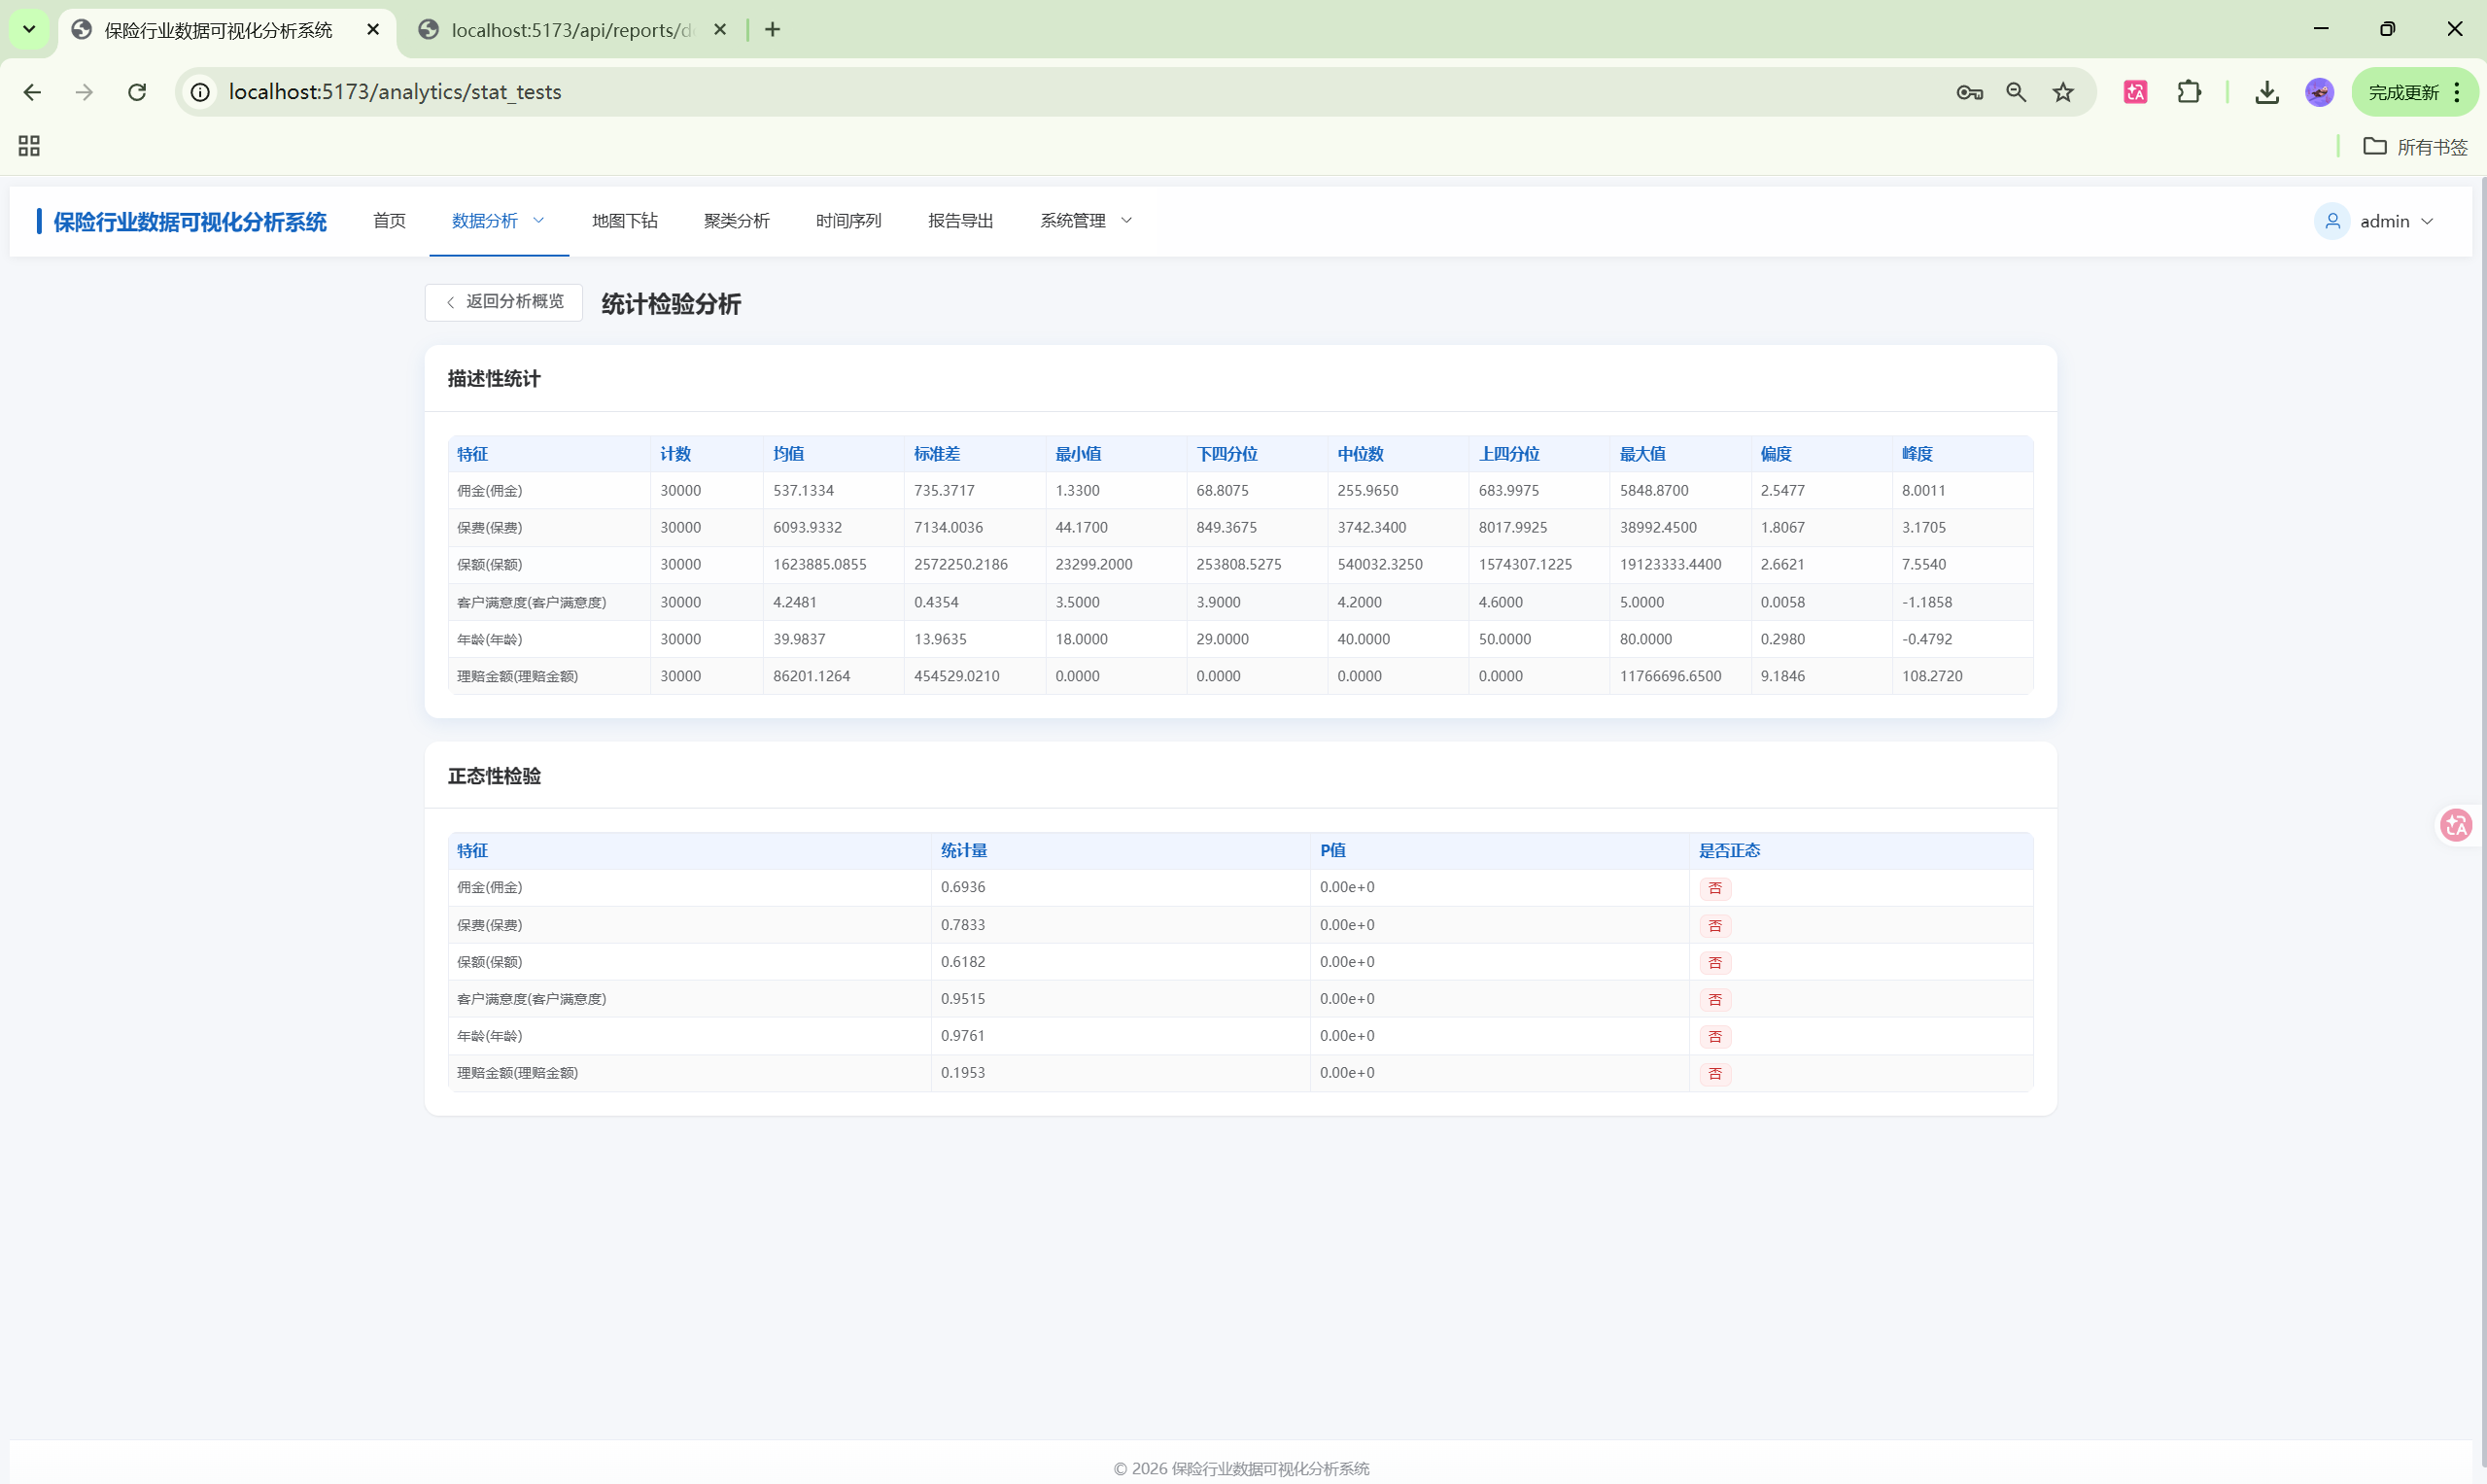
Task: Click the password key icon in address bar
Action: 1969,92
